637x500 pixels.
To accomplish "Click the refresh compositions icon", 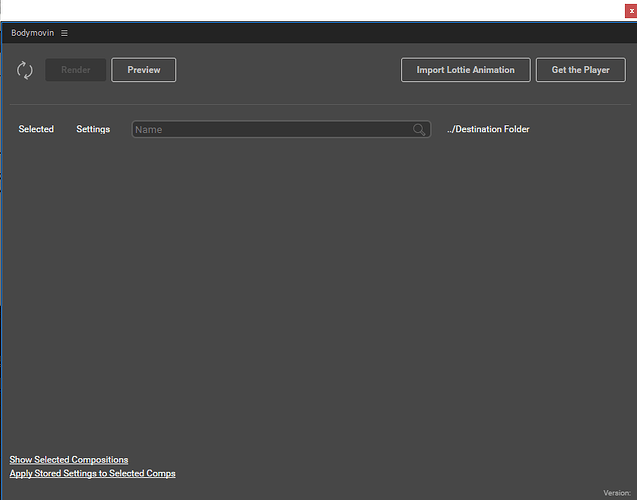I will click(x=25, y=70).
